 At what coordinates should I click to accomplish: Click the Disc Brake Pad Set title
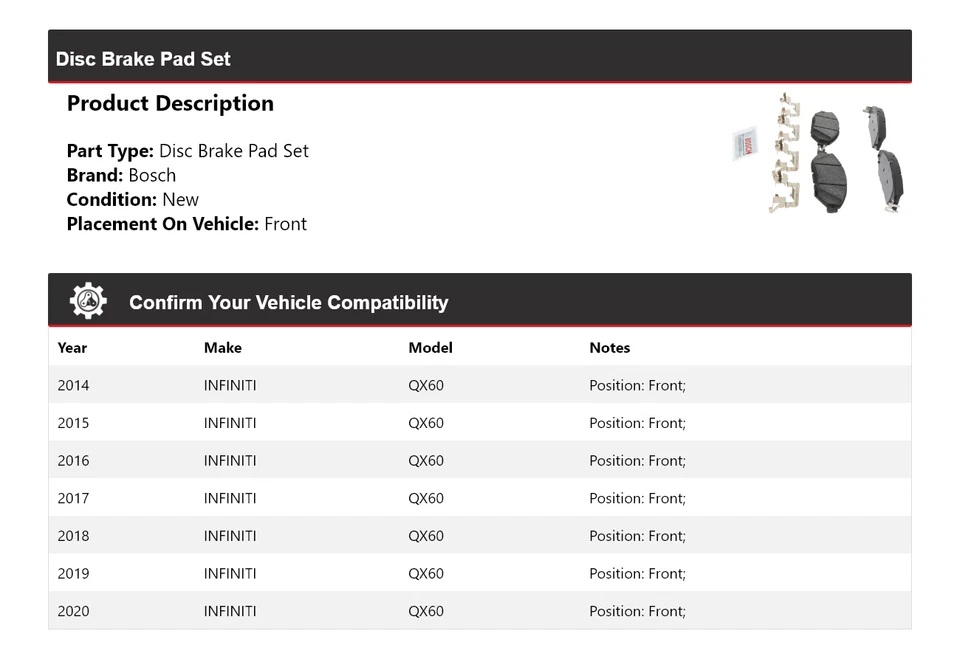[143, 59]
